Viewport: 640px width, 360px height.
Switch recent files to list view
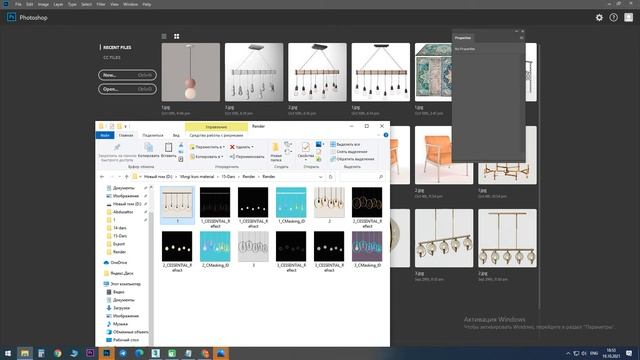(164, 36)
